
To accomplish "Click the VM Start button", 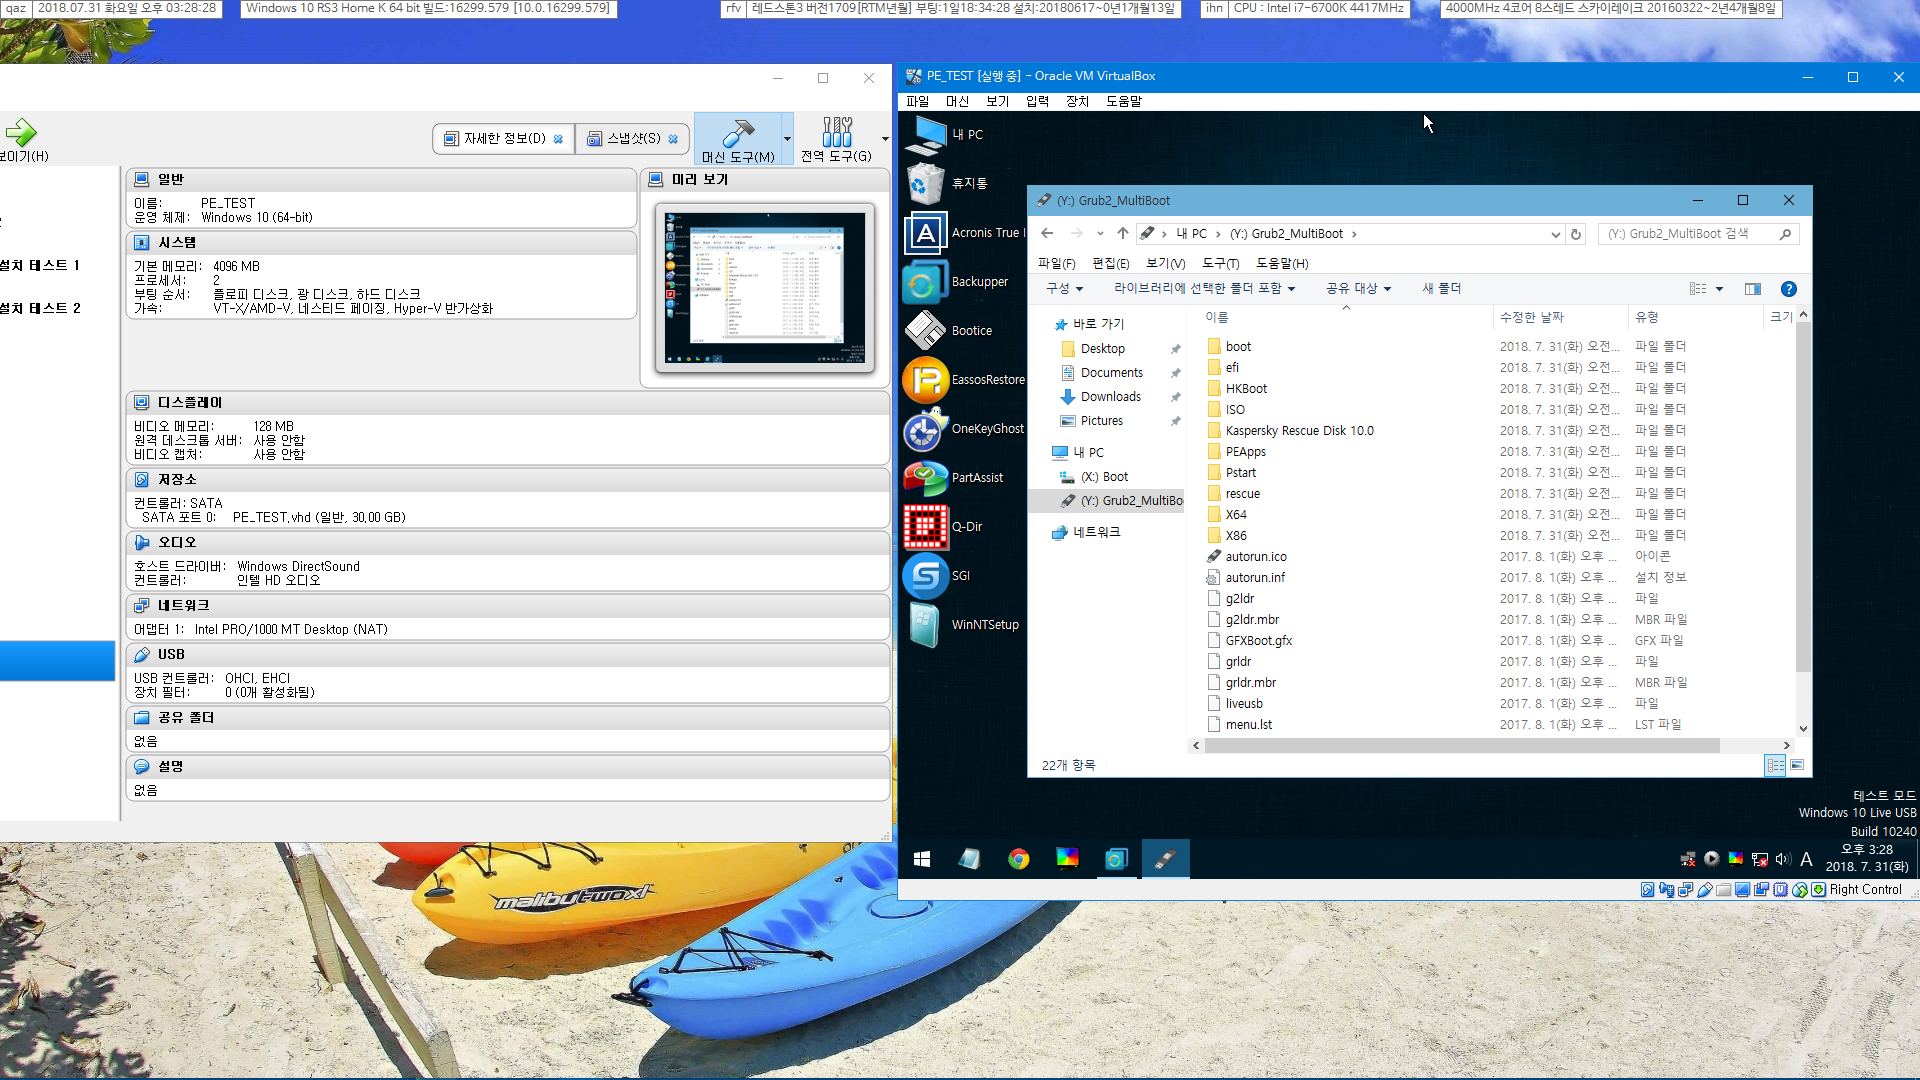I will pos(922,859).
